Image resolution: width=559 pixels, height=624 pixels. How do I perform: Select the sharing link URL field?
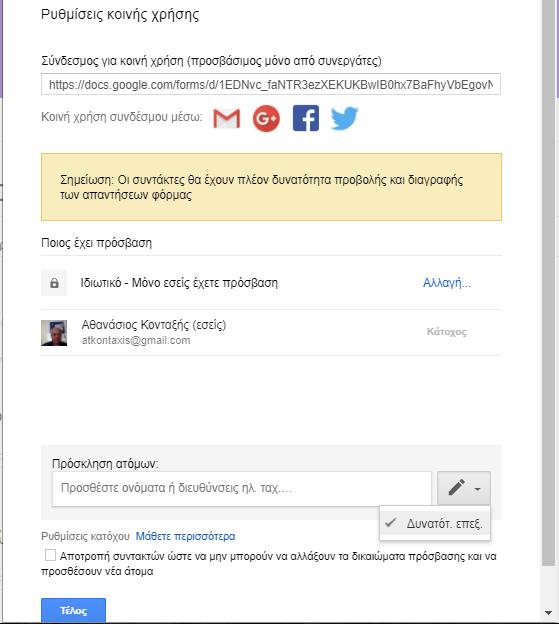271,84
